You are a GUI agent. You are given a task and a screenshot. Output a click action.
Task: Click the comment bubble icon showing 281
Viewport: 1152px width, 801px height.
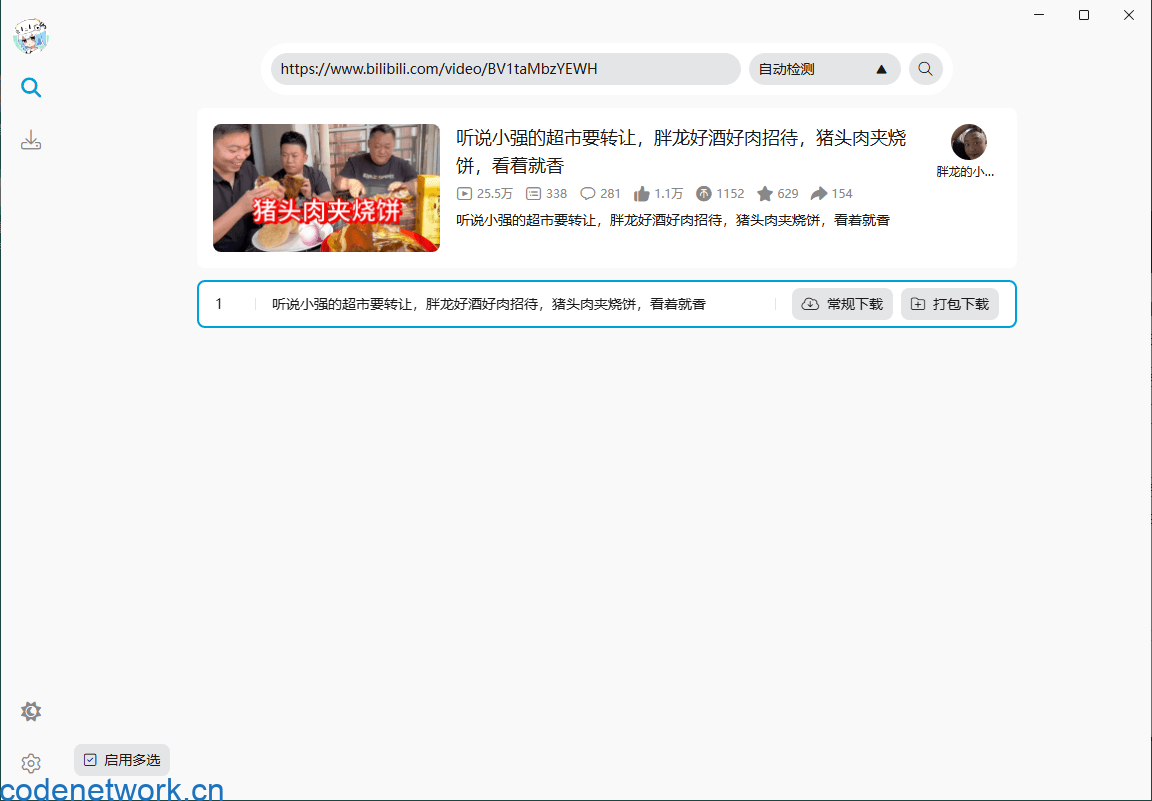pyautogui.click(x=588, y=194)
